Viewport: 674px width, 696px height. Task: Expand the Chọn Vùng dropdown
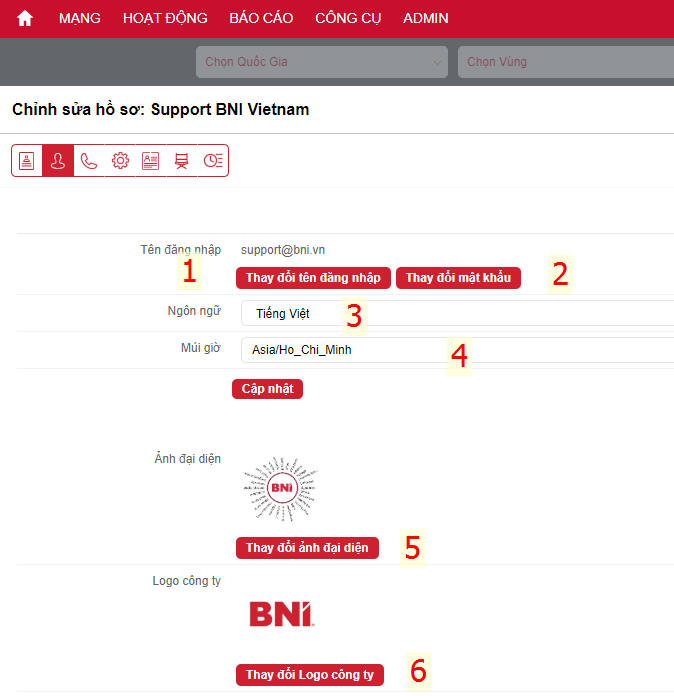coord(566,62)
